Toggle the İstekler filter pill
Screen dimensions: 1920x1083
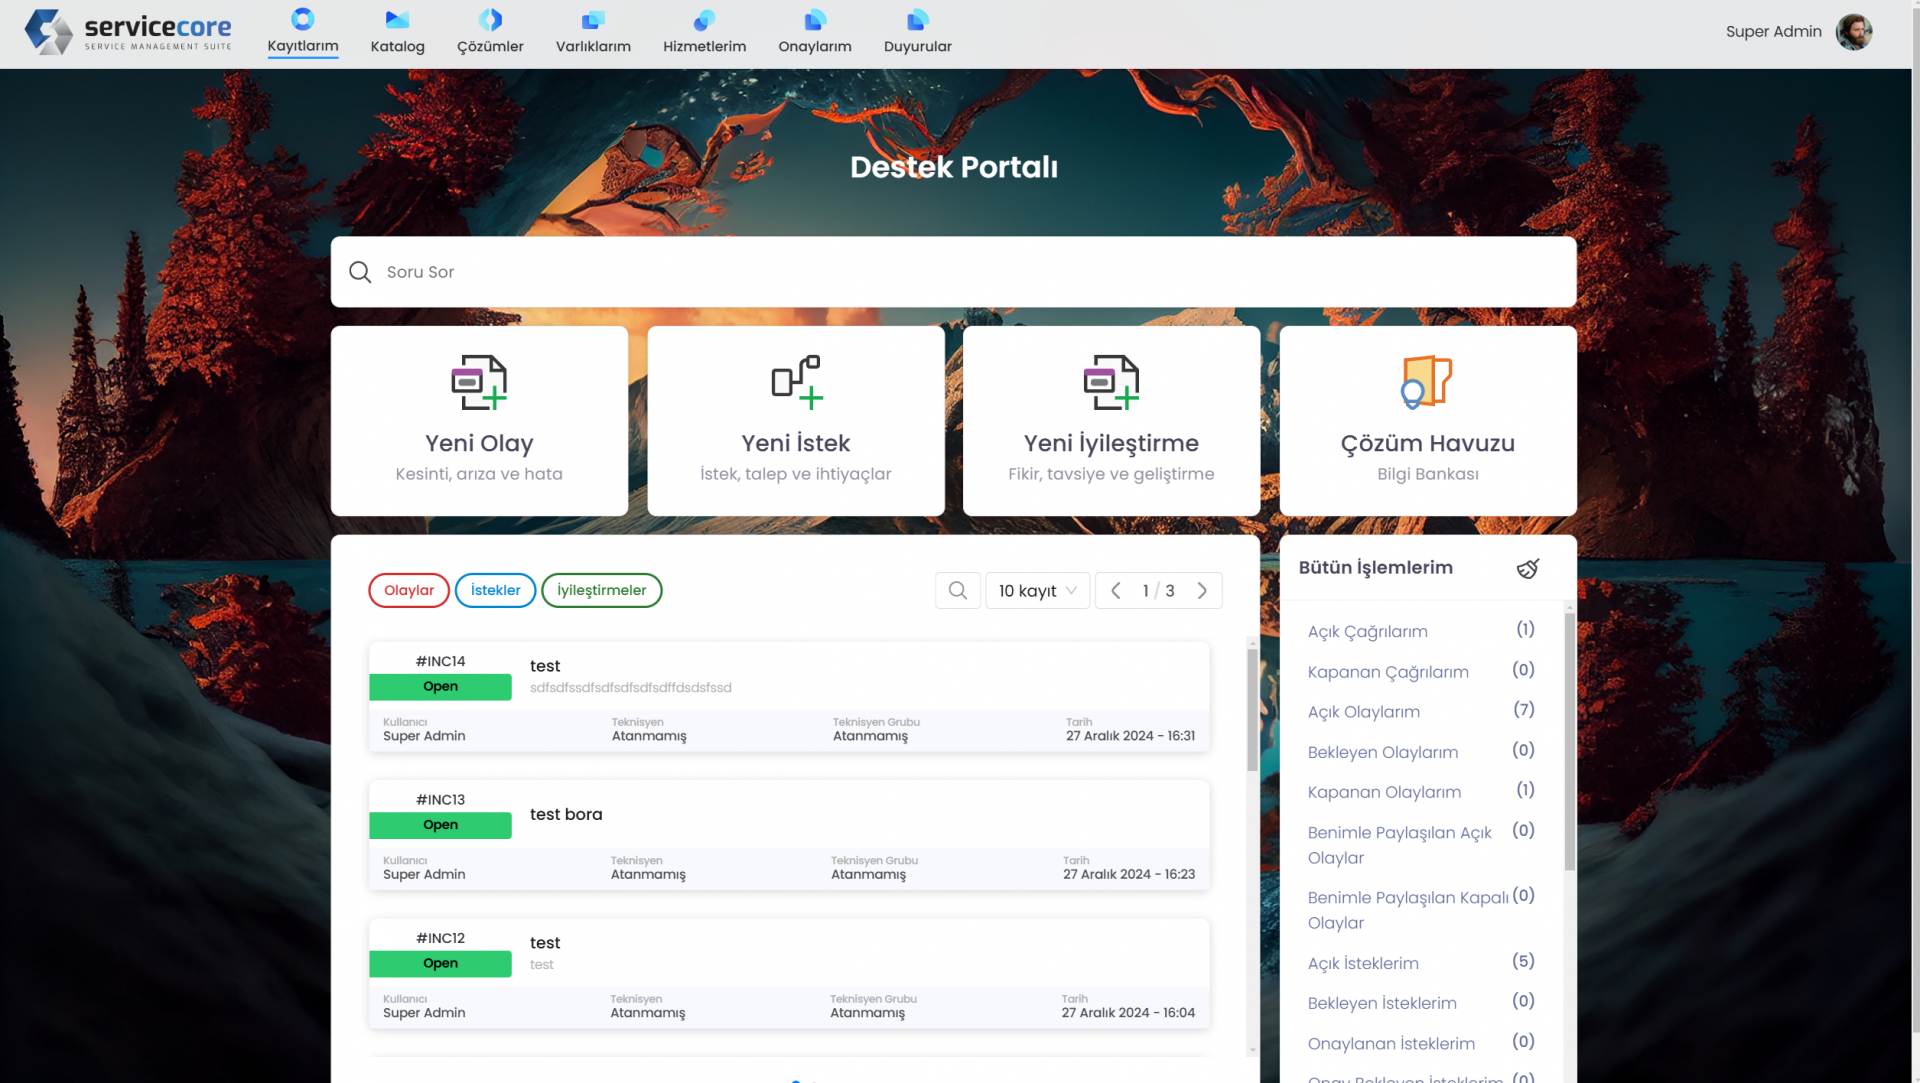click(495, 590)
